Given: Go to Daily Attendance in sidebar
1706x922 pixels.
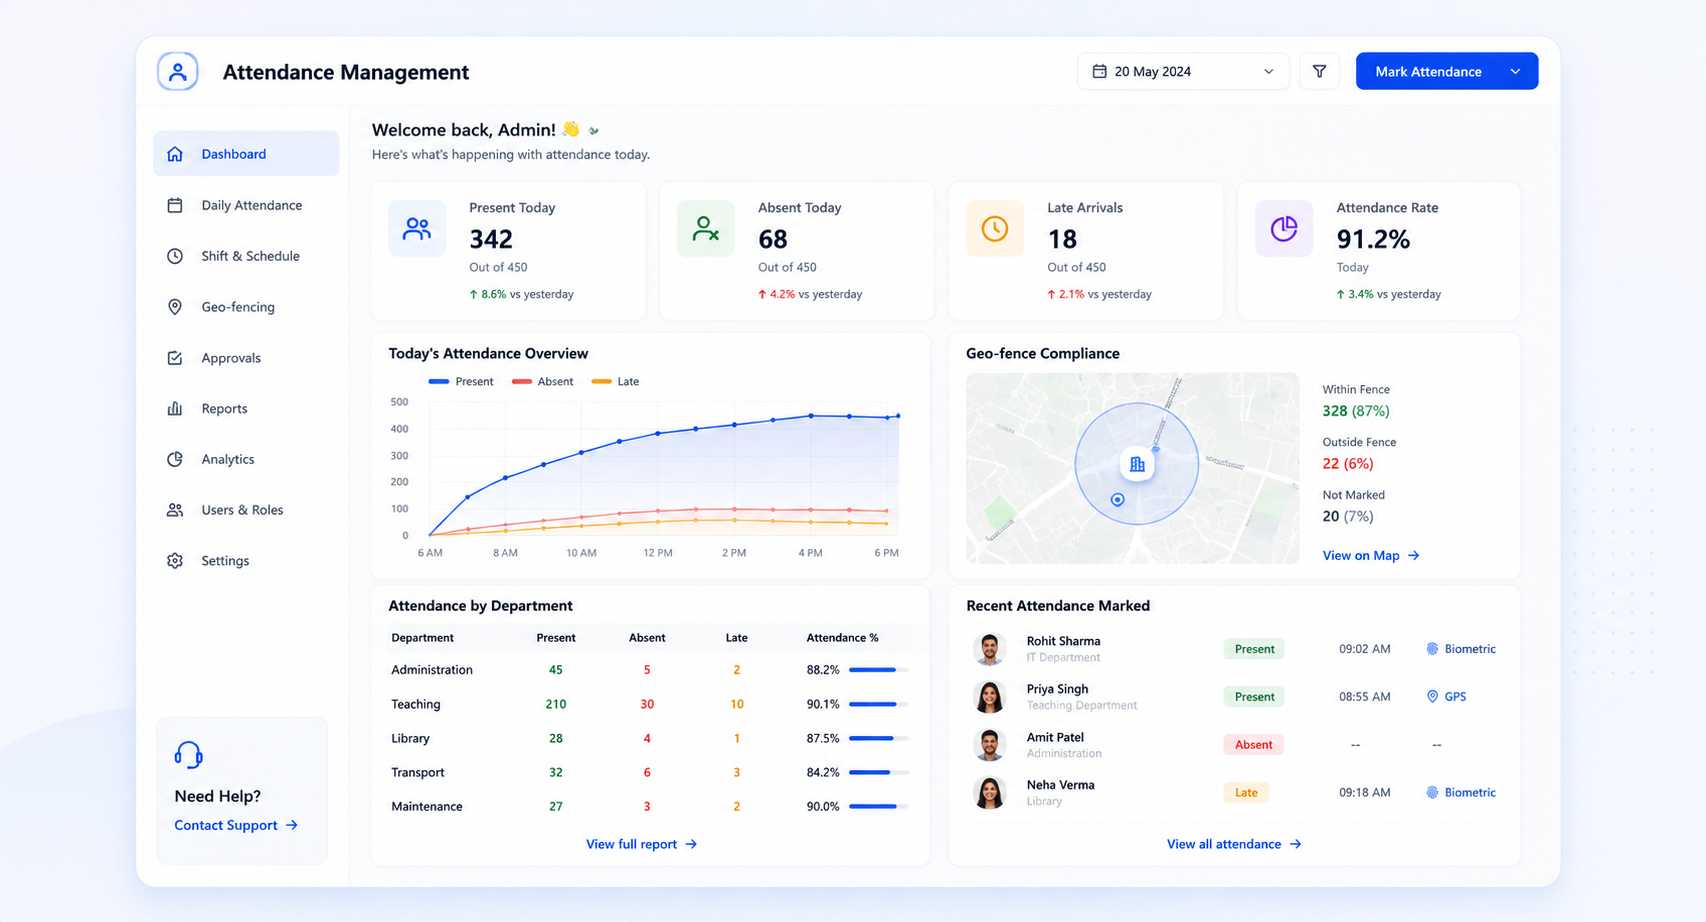Looking at the screenshot, I should pos(246,205).
